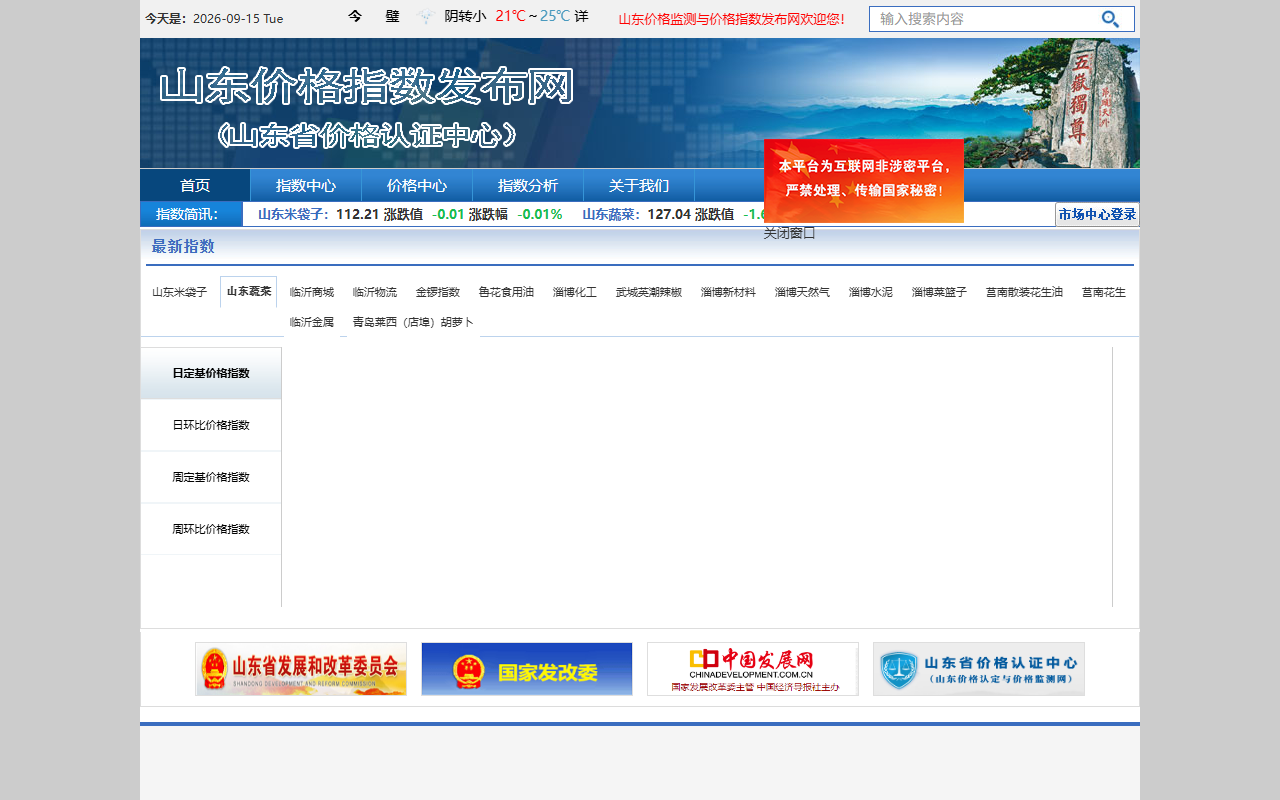This screenshot has width=1280, height=800.
Task: Focus the 输入搜索内容 search field
Action: point(985,19)
